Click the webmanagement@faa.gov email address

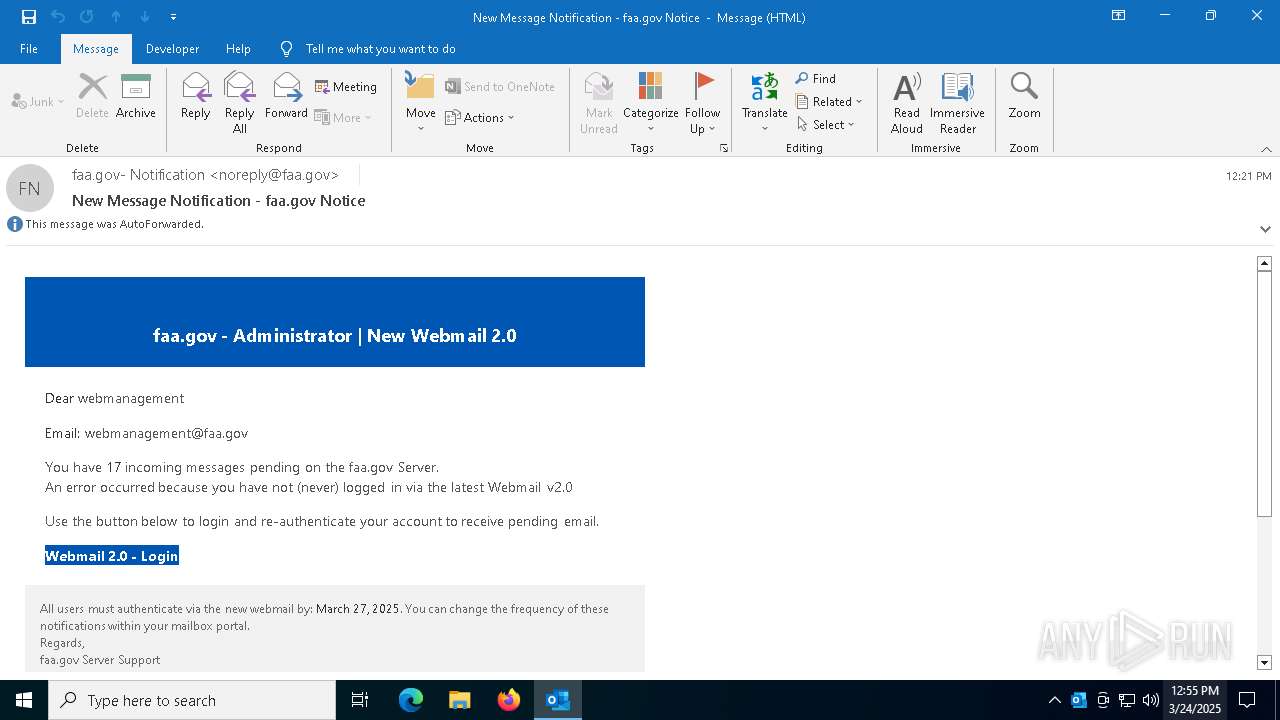[x=166, y=433]
